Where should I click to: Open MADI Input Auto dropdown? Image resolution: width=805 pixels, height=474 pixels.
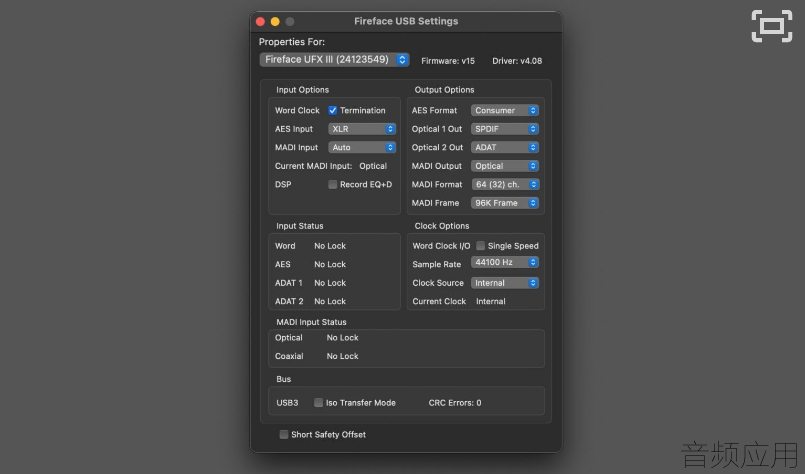tap(362, 147)
